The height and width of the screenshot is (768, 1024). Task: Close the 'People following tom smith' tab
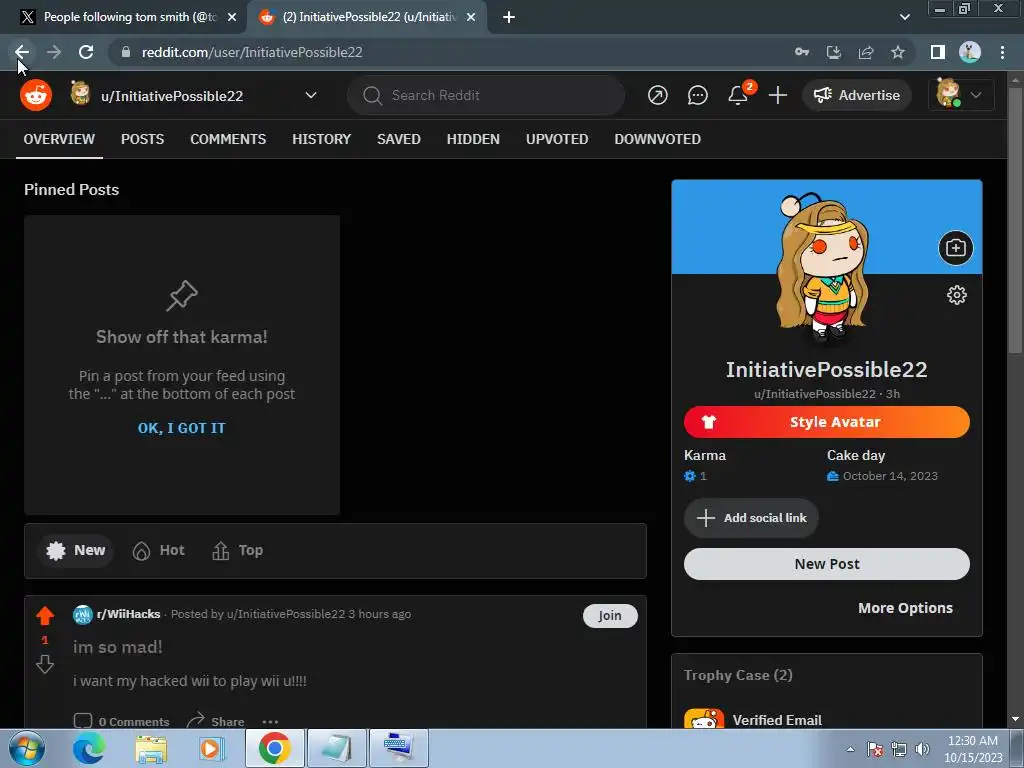tap(232, 17)
